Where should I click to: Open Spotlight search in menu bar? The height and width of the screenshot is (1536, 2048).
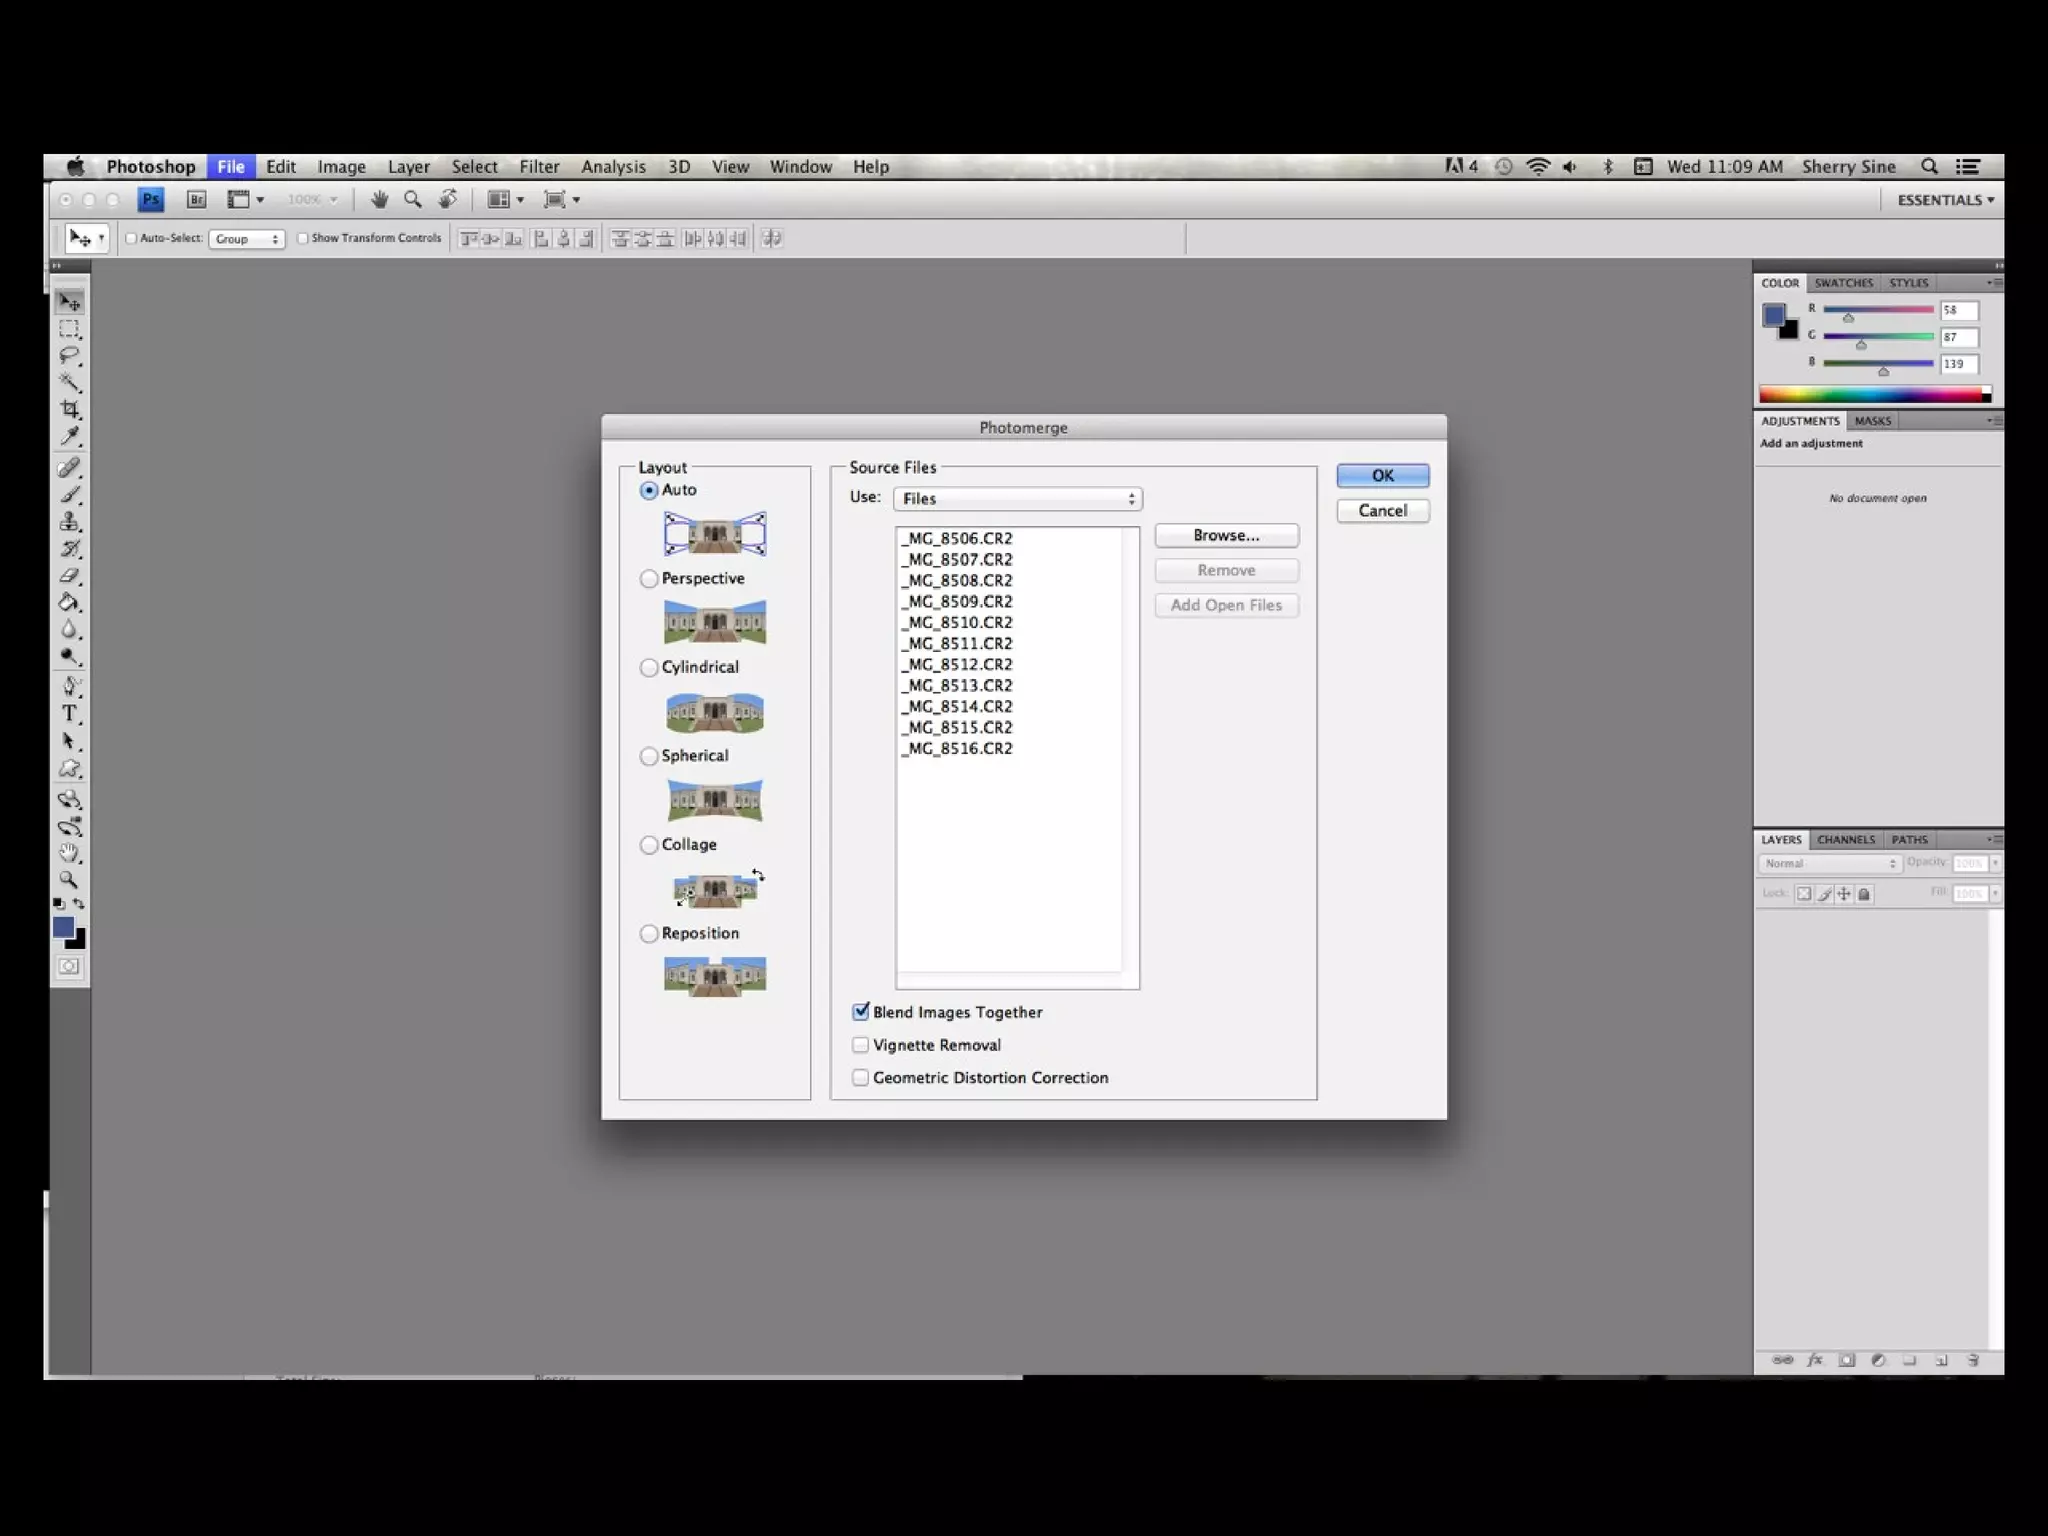(x=1929, y=167)
